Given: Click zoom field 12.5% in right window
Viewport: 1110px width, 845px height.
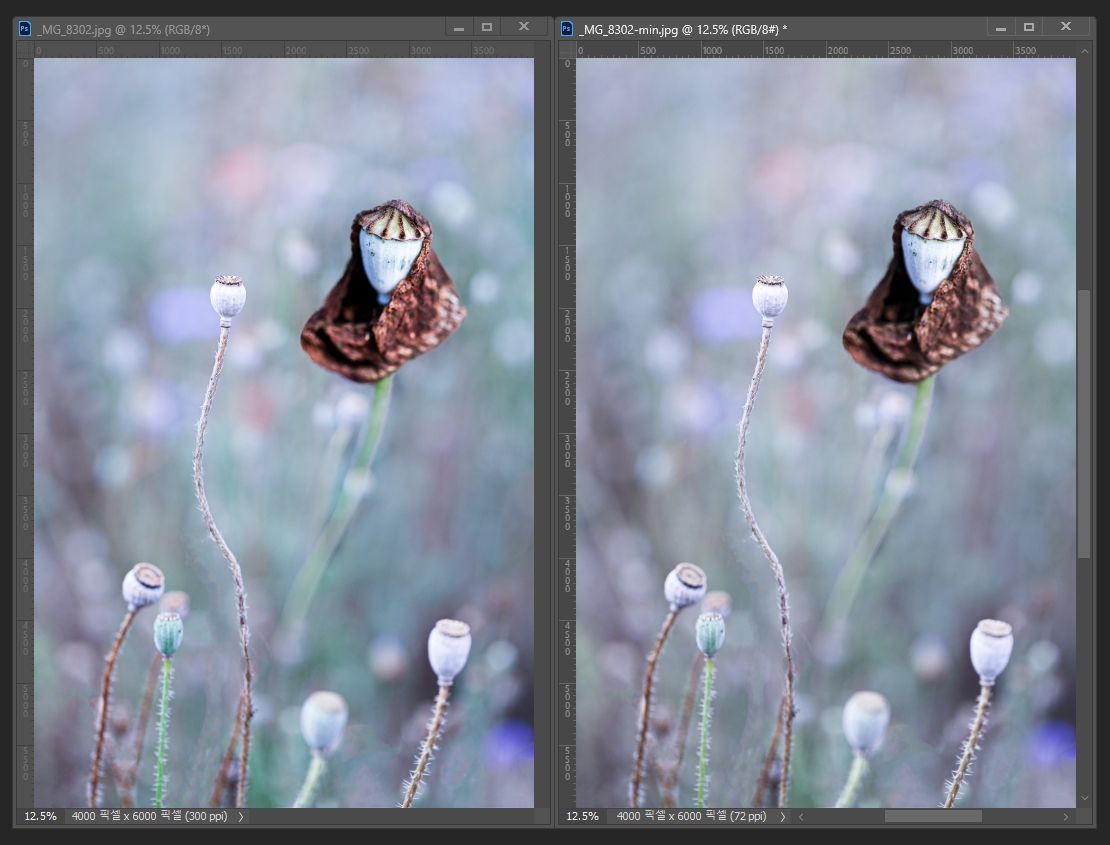Looking at the screenshot, I should pos(583,816).
